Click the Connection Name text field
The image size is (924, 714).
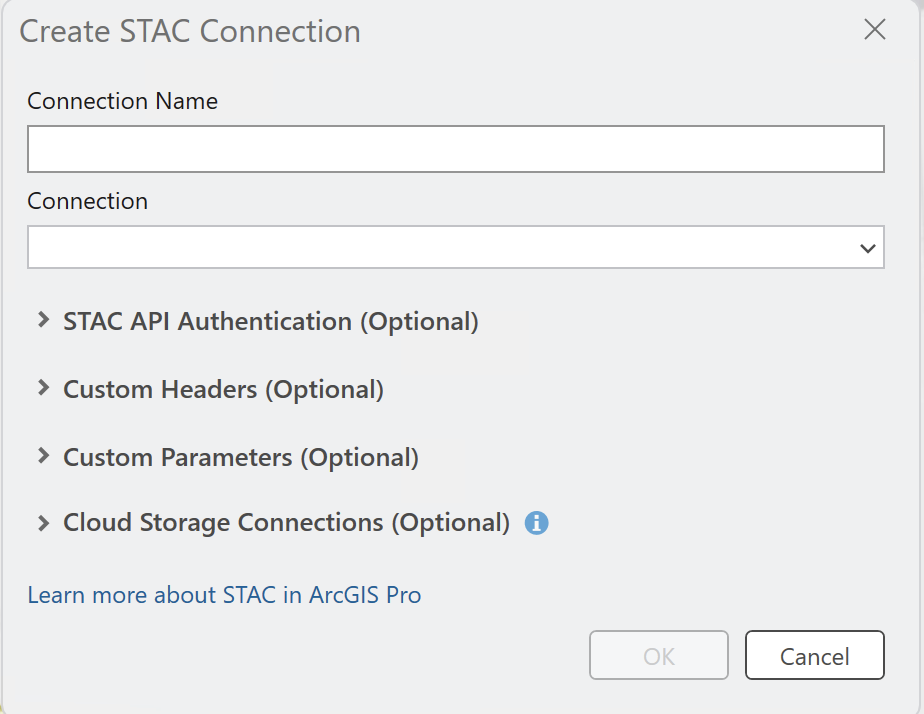tap(456, 149)
